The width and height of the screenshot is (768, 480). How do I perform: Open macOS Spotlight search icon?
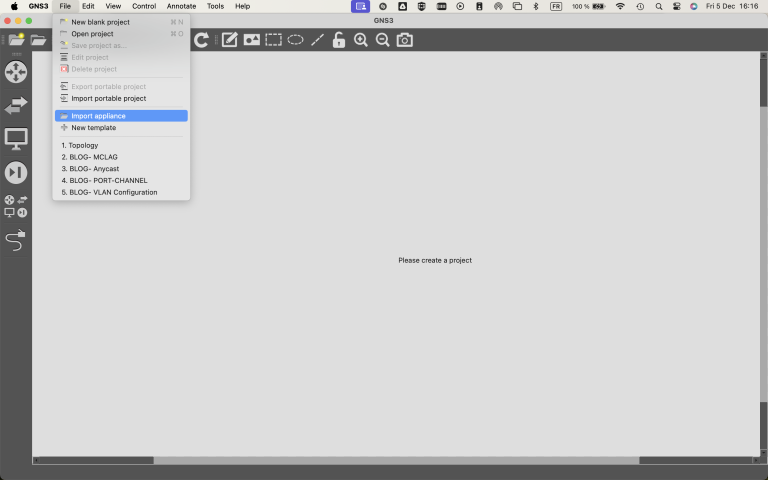(x=658, y=6)
